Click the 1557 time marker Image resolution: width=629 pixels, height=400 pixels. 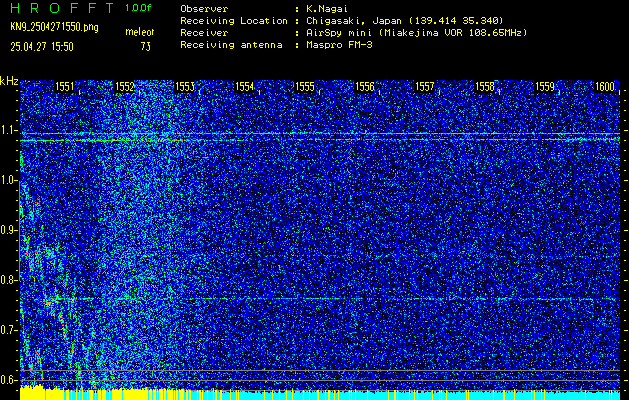tap(425, 87)
